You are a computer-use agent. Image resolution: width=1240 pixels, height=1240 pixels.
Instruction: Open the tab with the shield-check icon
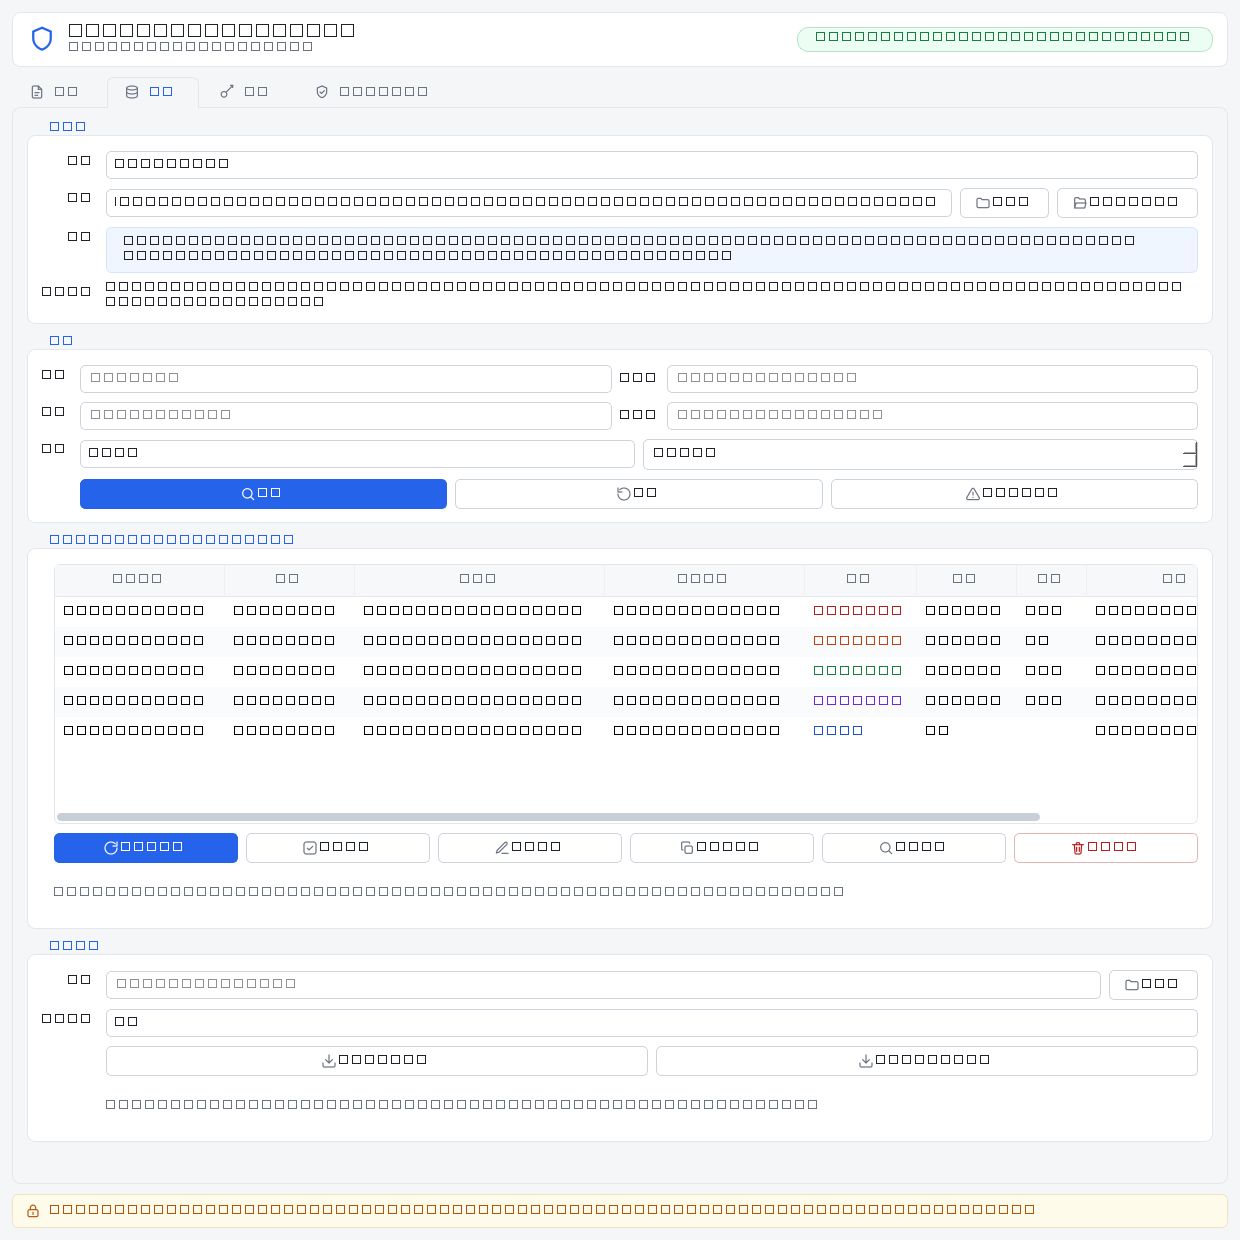(371, 92)
